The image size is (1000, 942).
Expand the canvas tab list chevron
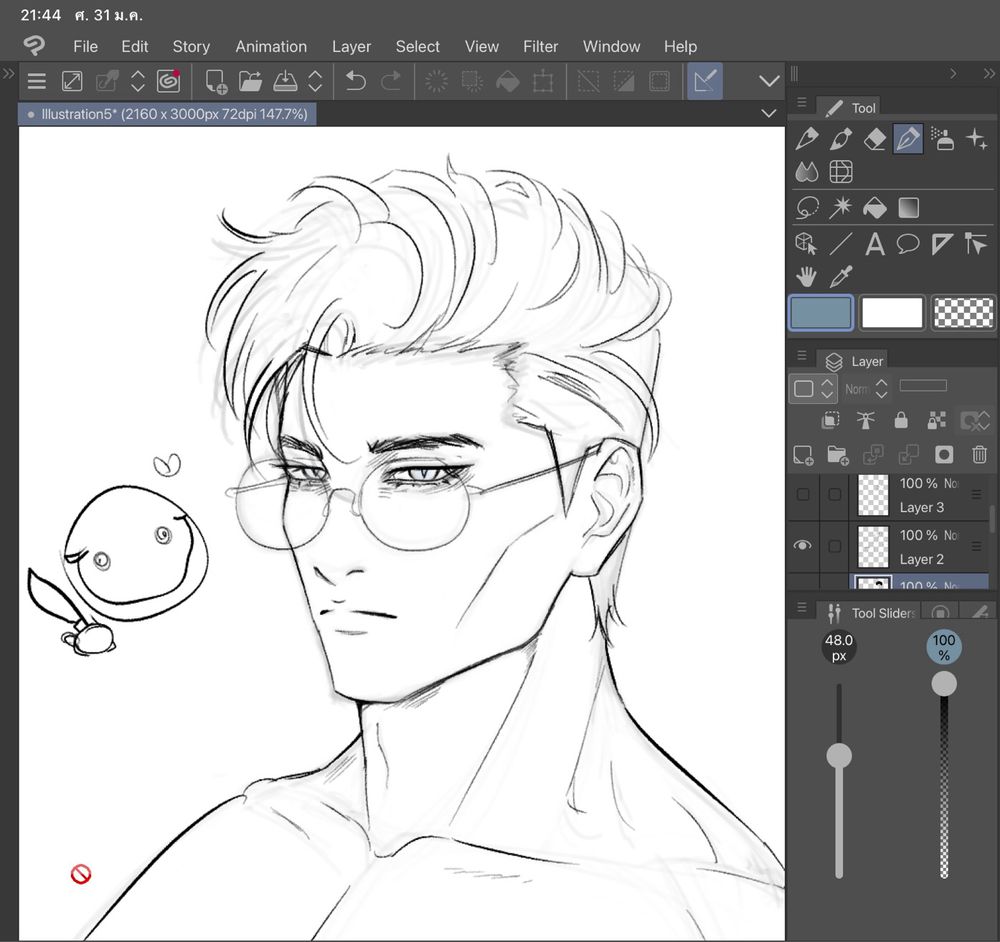769,114
